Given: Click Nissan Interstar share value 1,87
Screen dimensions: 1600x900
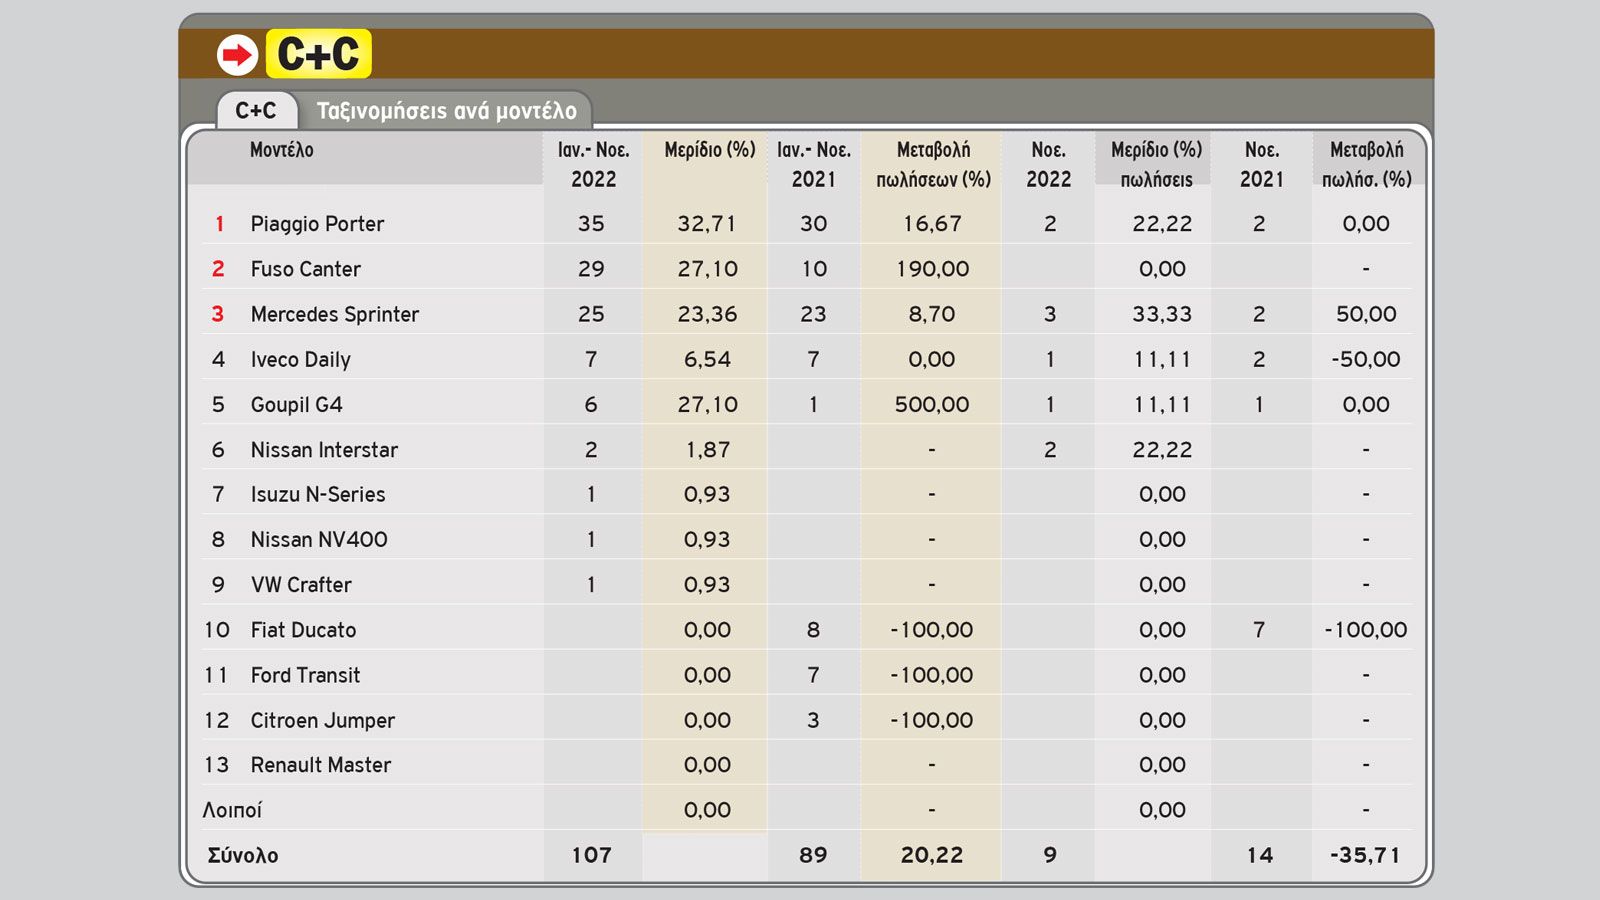Looking at the screenshot, I should [x=707, y=450].
